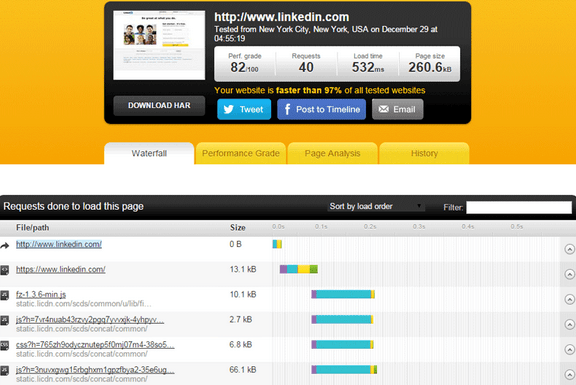Image resolution: width=576 pixels, height=385 pixels.
Task: Click the Filter text input field
Action: pos(519,207)
